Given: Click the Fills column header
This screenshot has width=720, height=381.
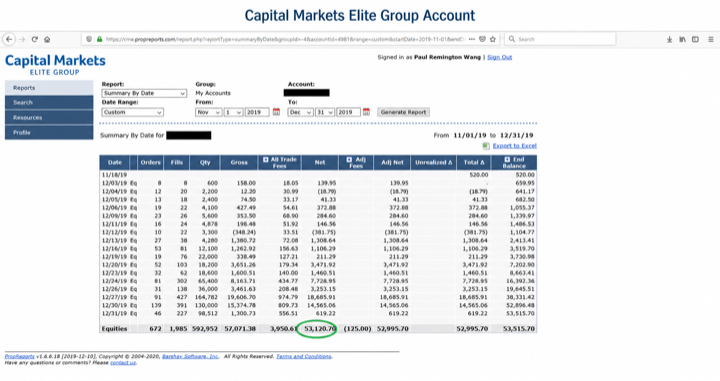Looking at the screenshot, I should tap(176, 162).
